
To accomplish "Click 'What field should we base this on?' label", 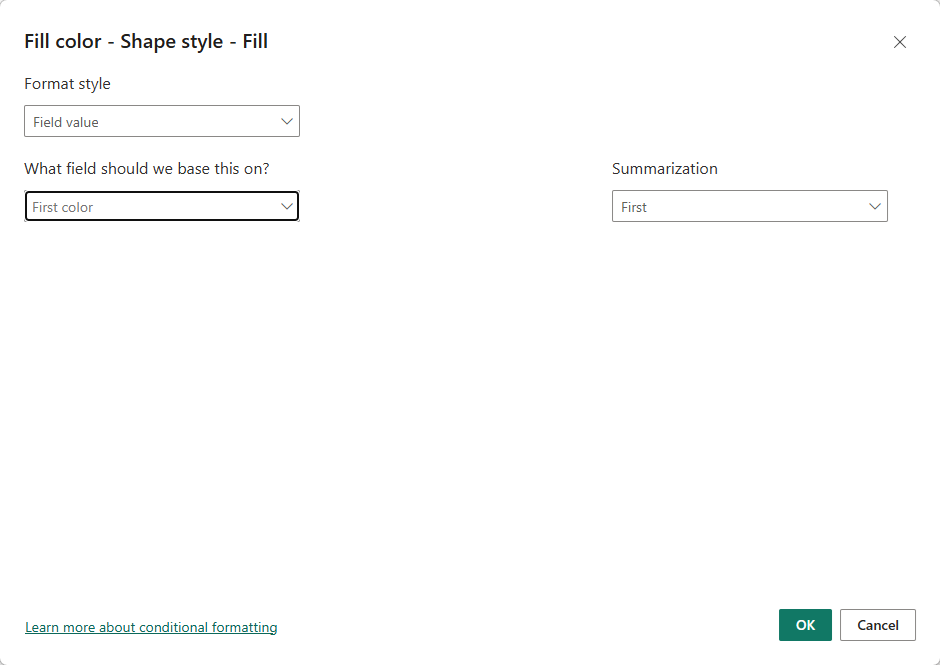I will (x=147, y=169).
